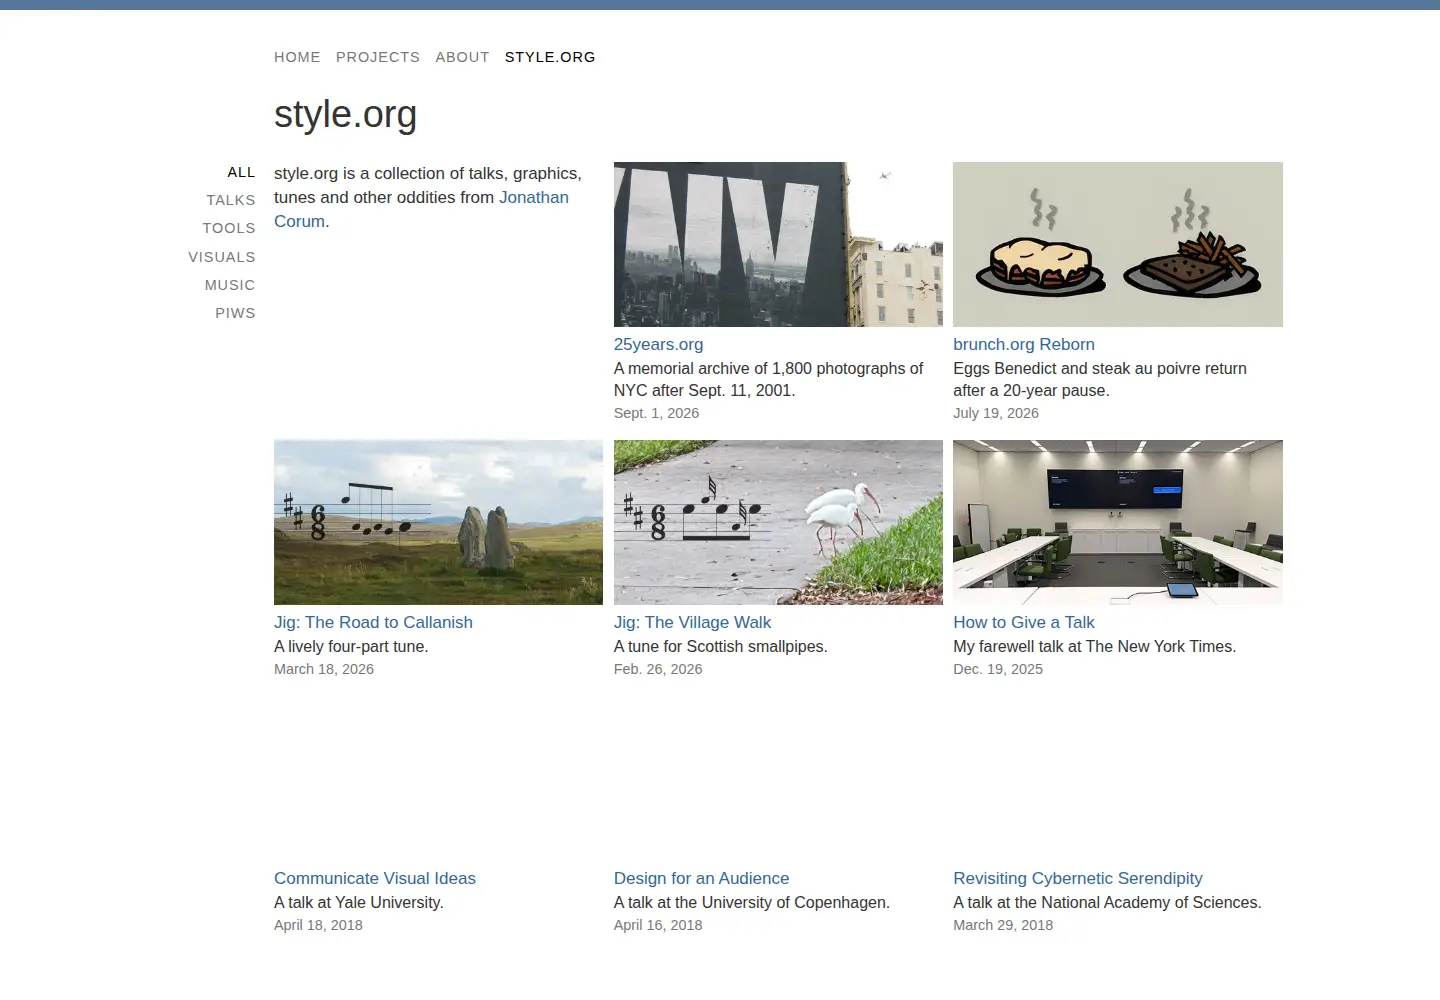
Task: Open the 25years.org title link
Action: pyautogui.click(x=658, y=344)
